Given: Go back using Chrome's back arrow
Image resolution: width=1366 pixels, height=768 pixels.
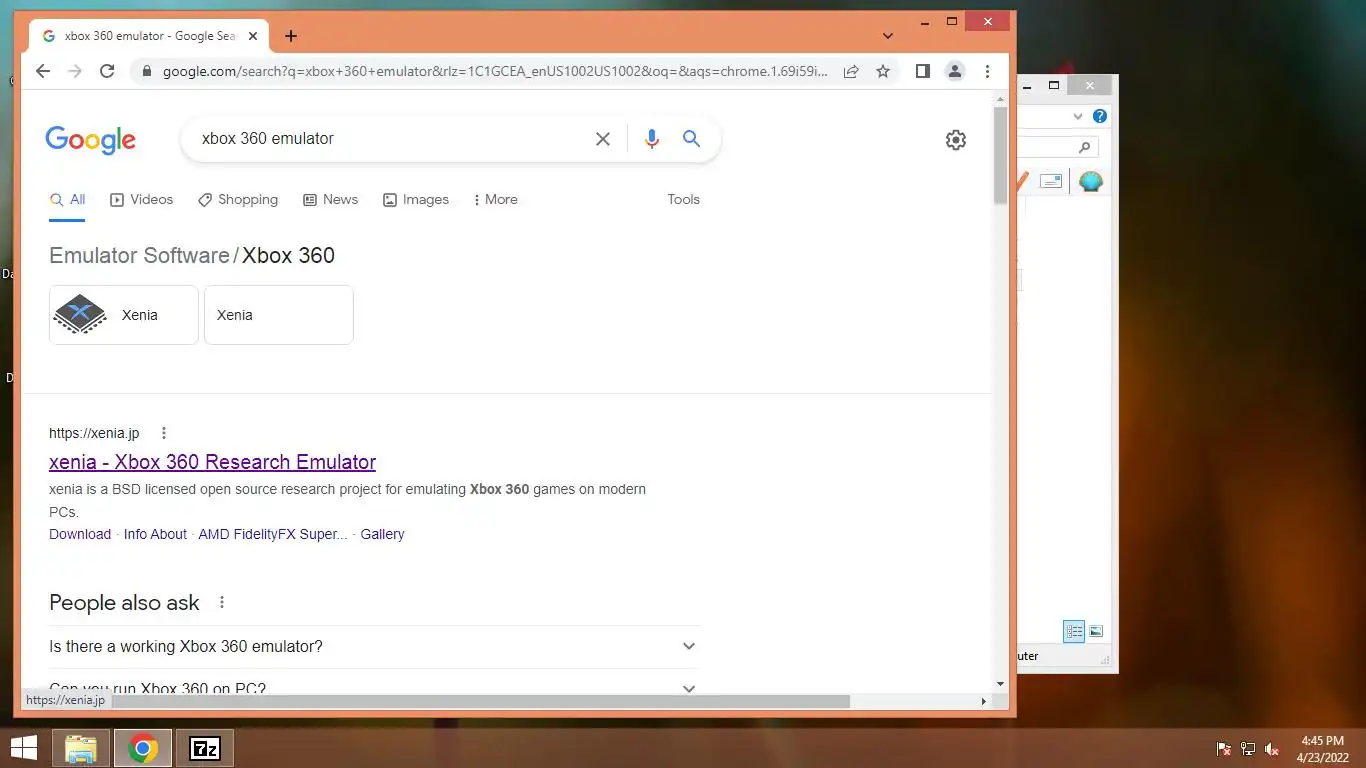Looking at the screenshot, I should 42,71.
